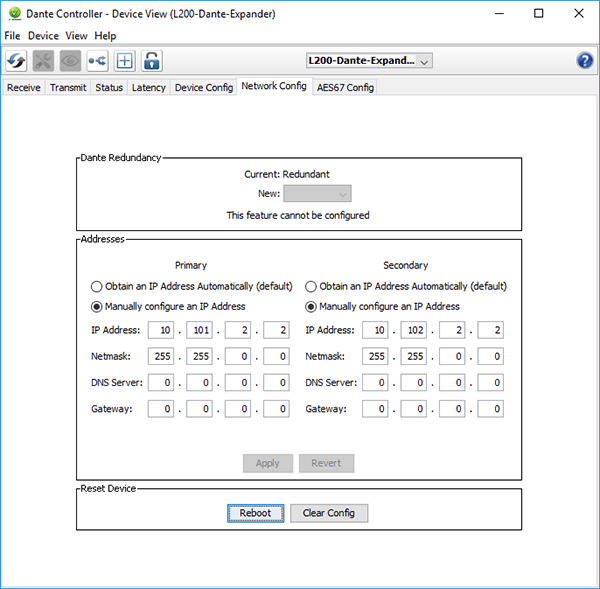Switch to the AES67 Config tab
Image resolution: width=600 pixels, height=589 pixels.
tap(345, 88)
